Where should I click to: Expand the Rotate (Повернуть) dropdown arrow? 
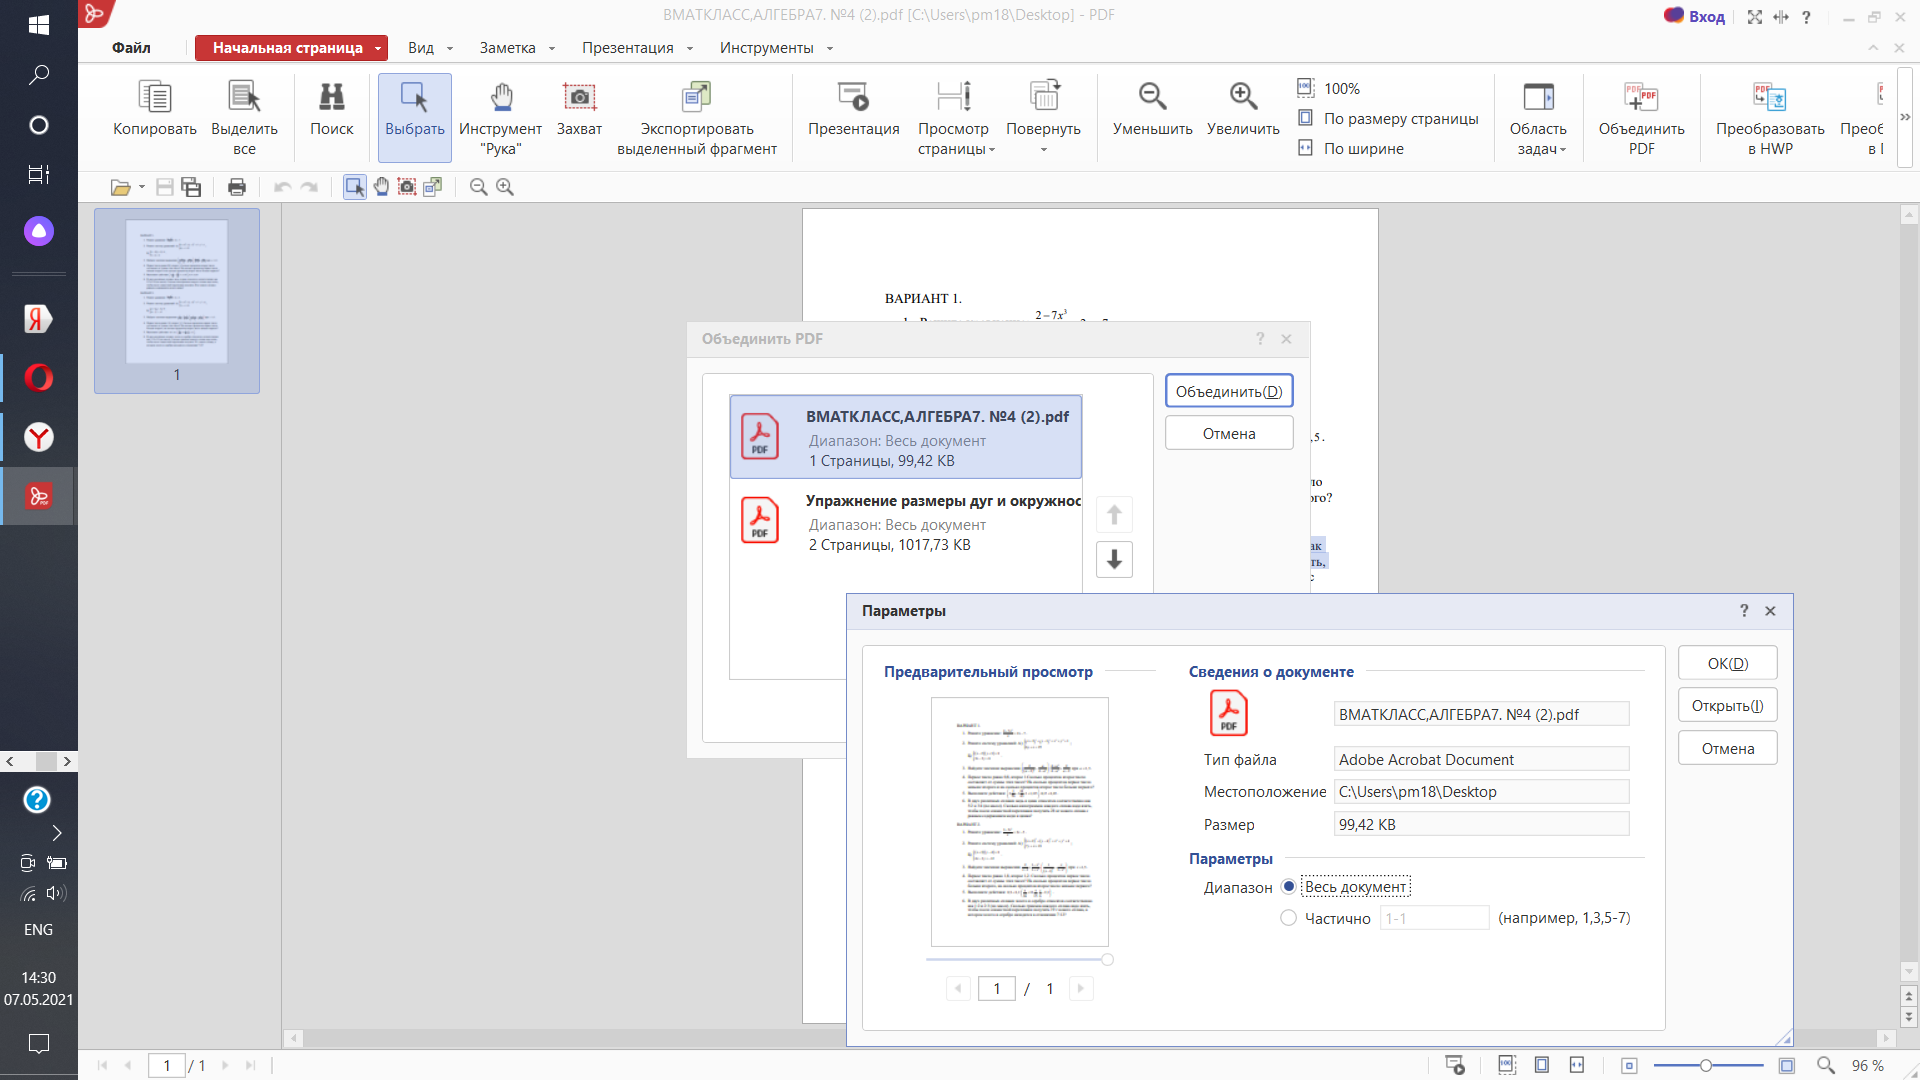[x=1043, y=150]
